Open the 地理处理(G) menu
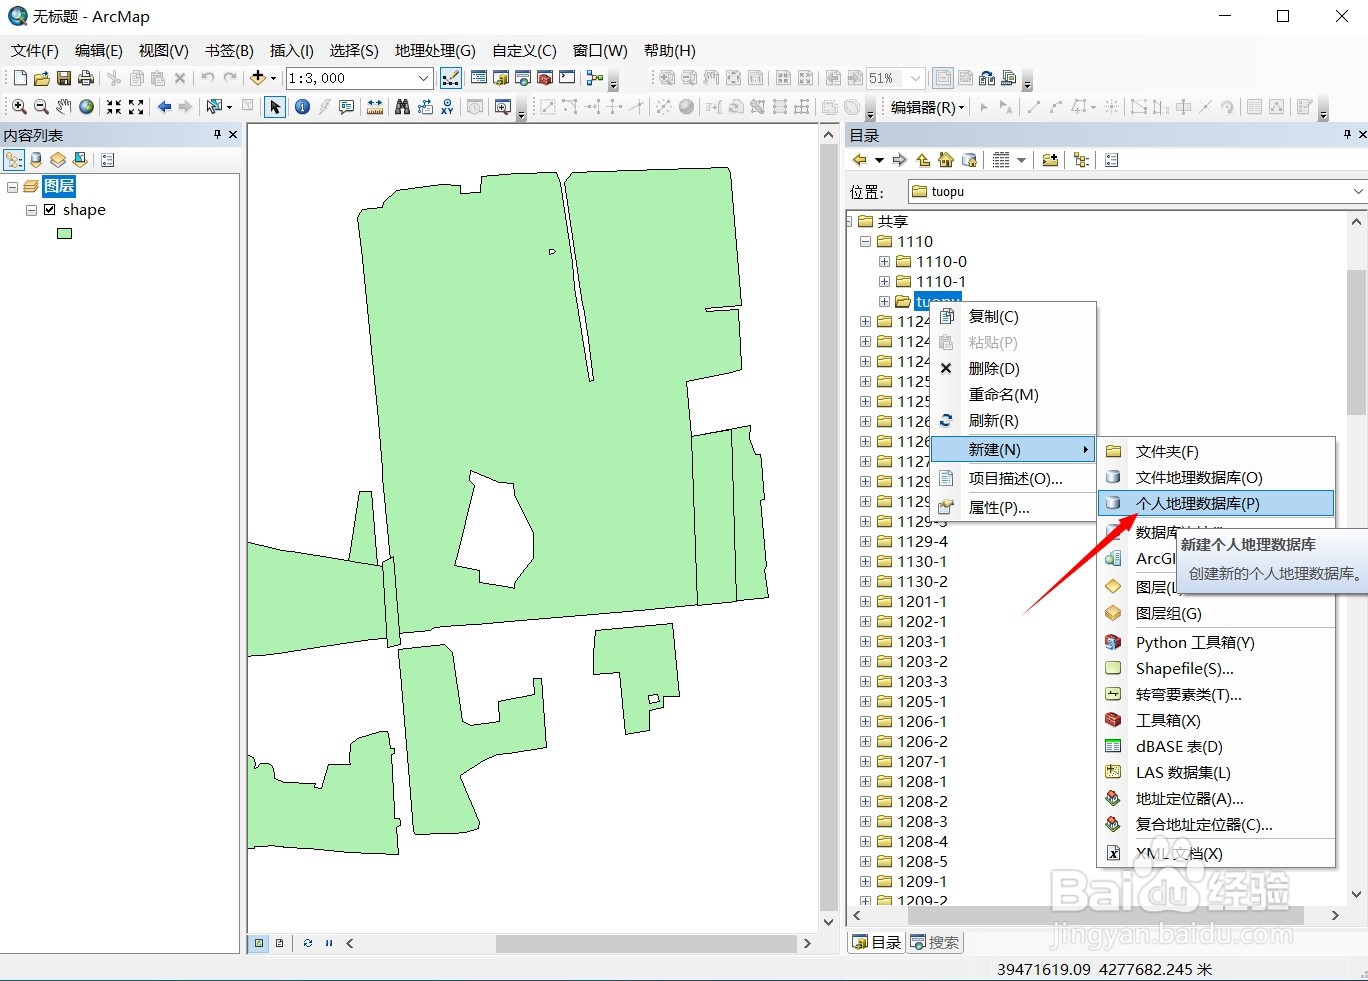Screen dimensions: 1368x981 435,50
